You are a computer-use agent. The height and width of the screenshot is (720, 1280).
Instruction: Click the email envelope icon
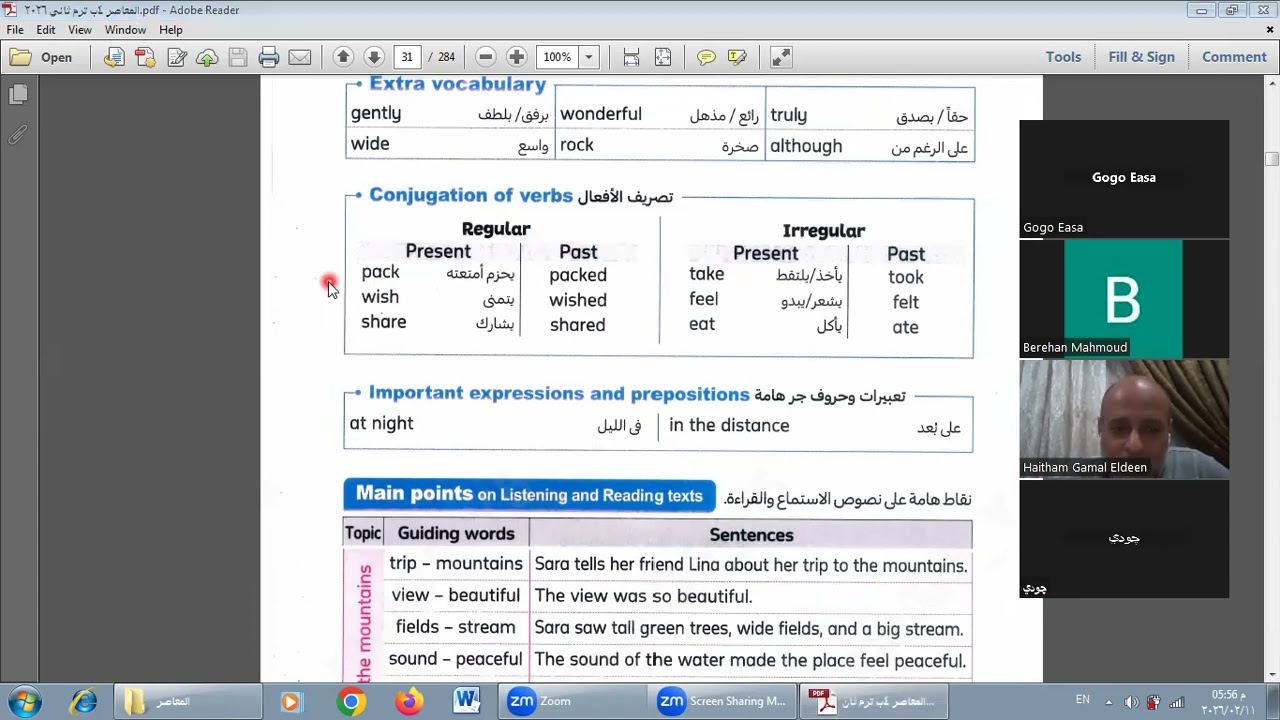pyautogui.click(x=300, y=57)
